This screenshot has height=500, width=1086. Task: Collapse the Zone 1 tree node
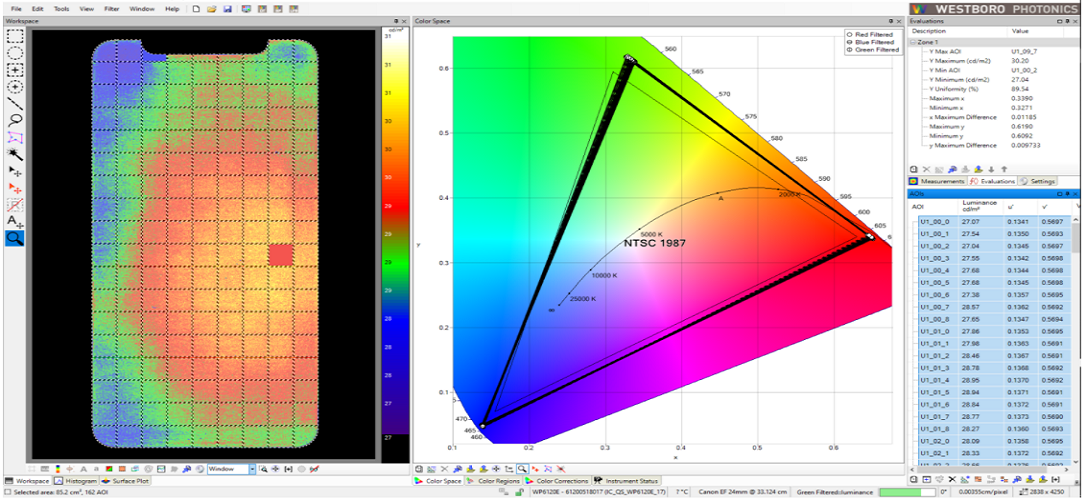click(x=916, y=41)
